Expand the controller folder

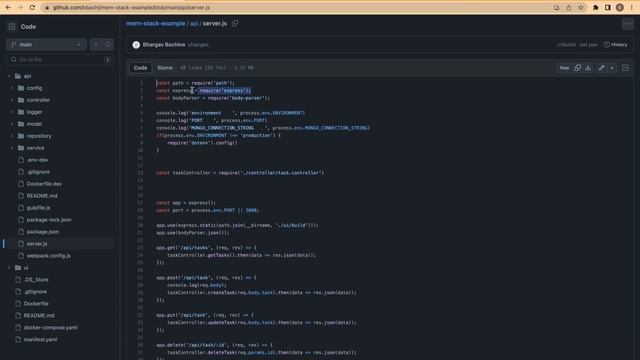tap(12, 100)
